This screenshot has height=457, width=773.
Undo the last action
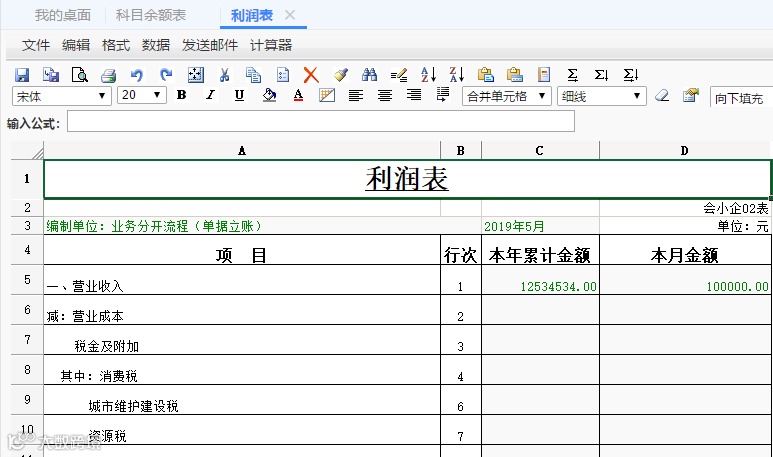click(137, 75)
